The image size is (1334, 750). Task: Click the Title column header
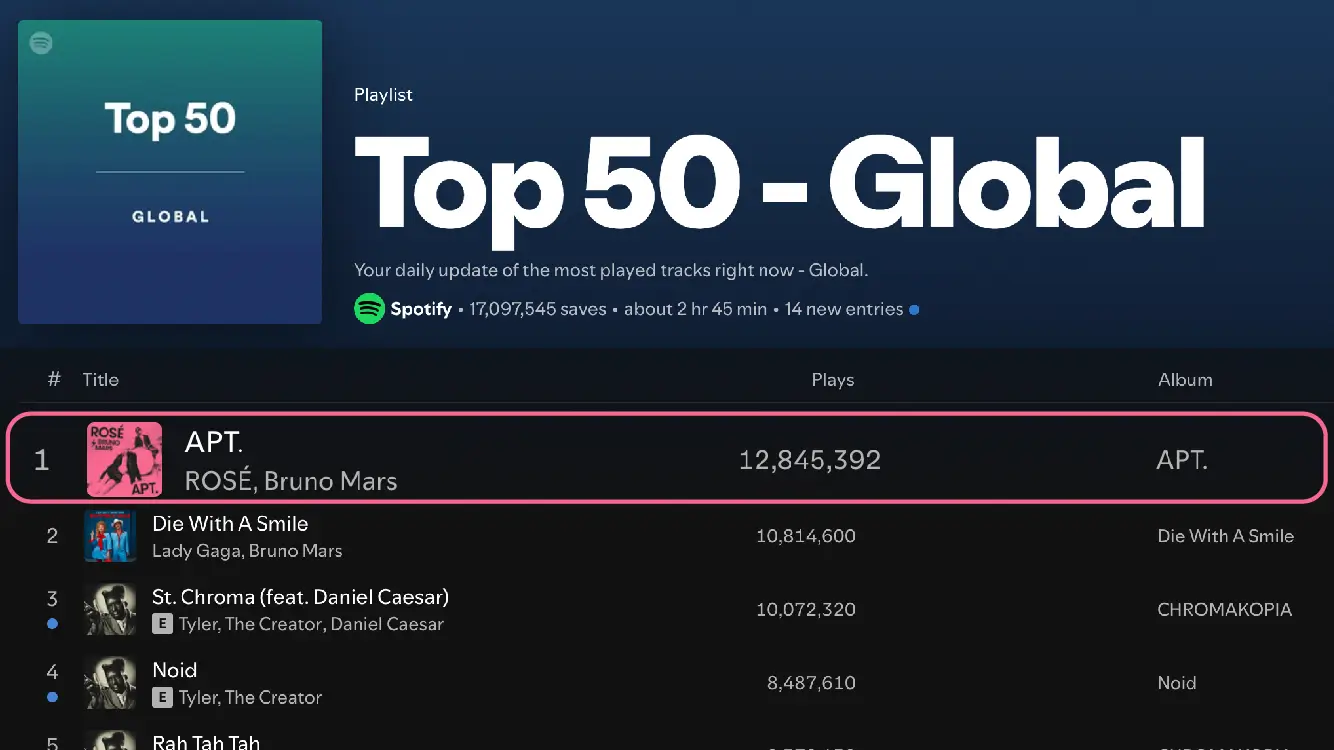100,380
